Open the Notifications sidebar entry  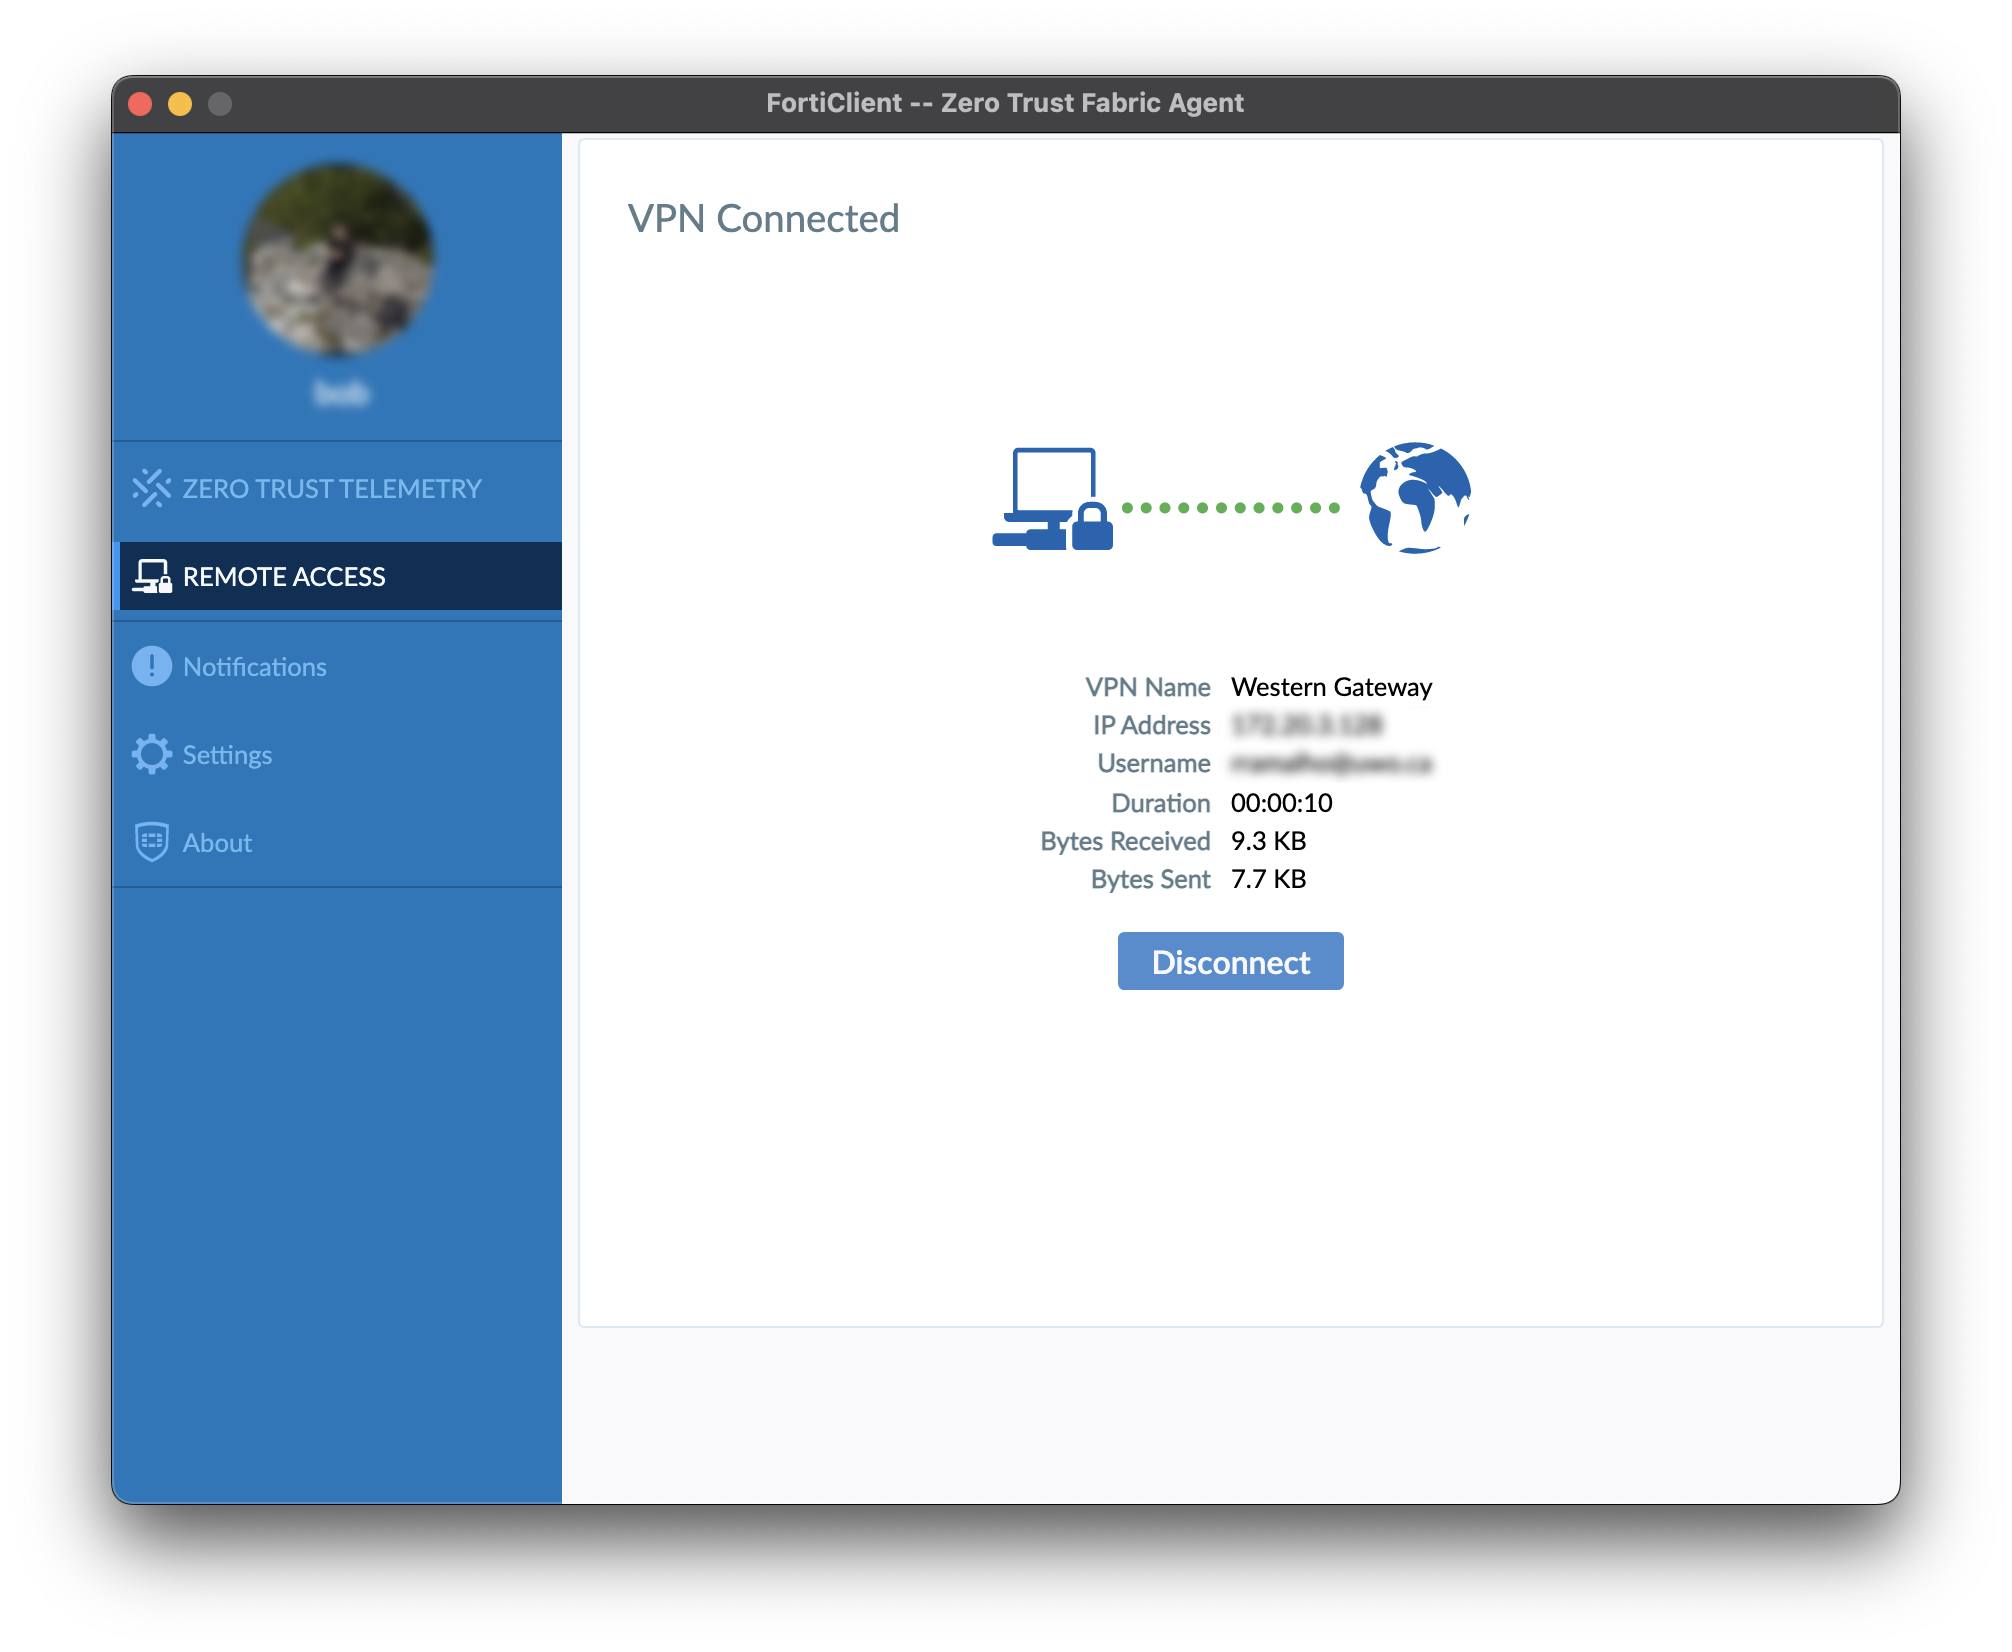(x=254, y=666)
